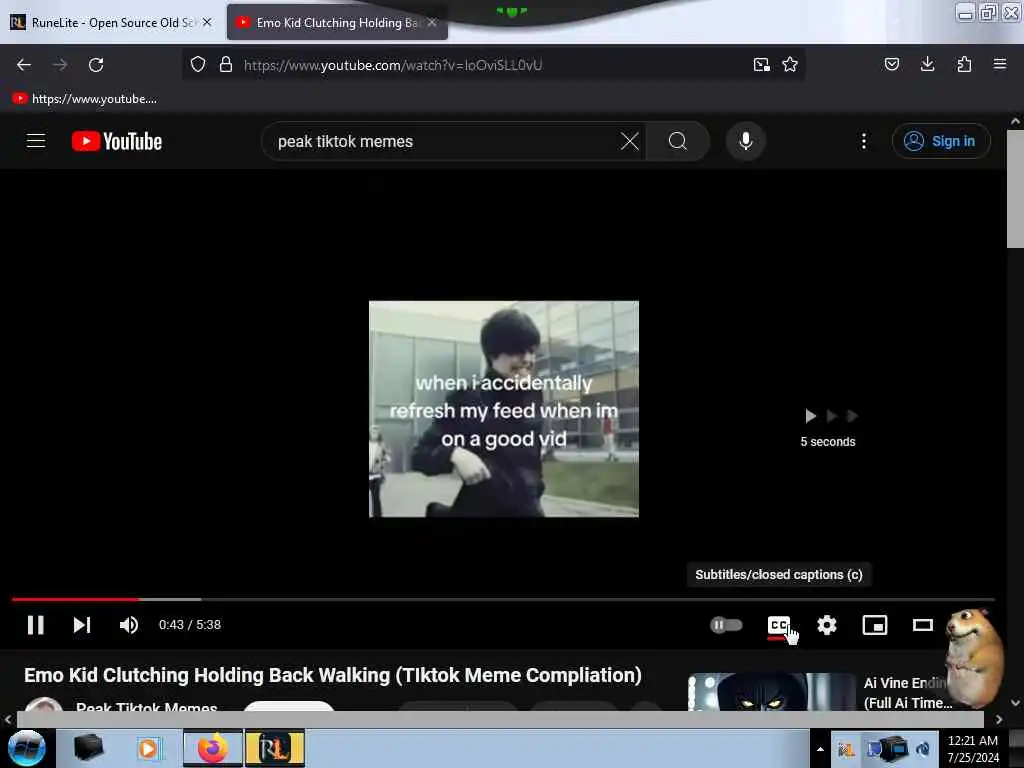Close the Emo Kid YouTube tab

[432, 22]
